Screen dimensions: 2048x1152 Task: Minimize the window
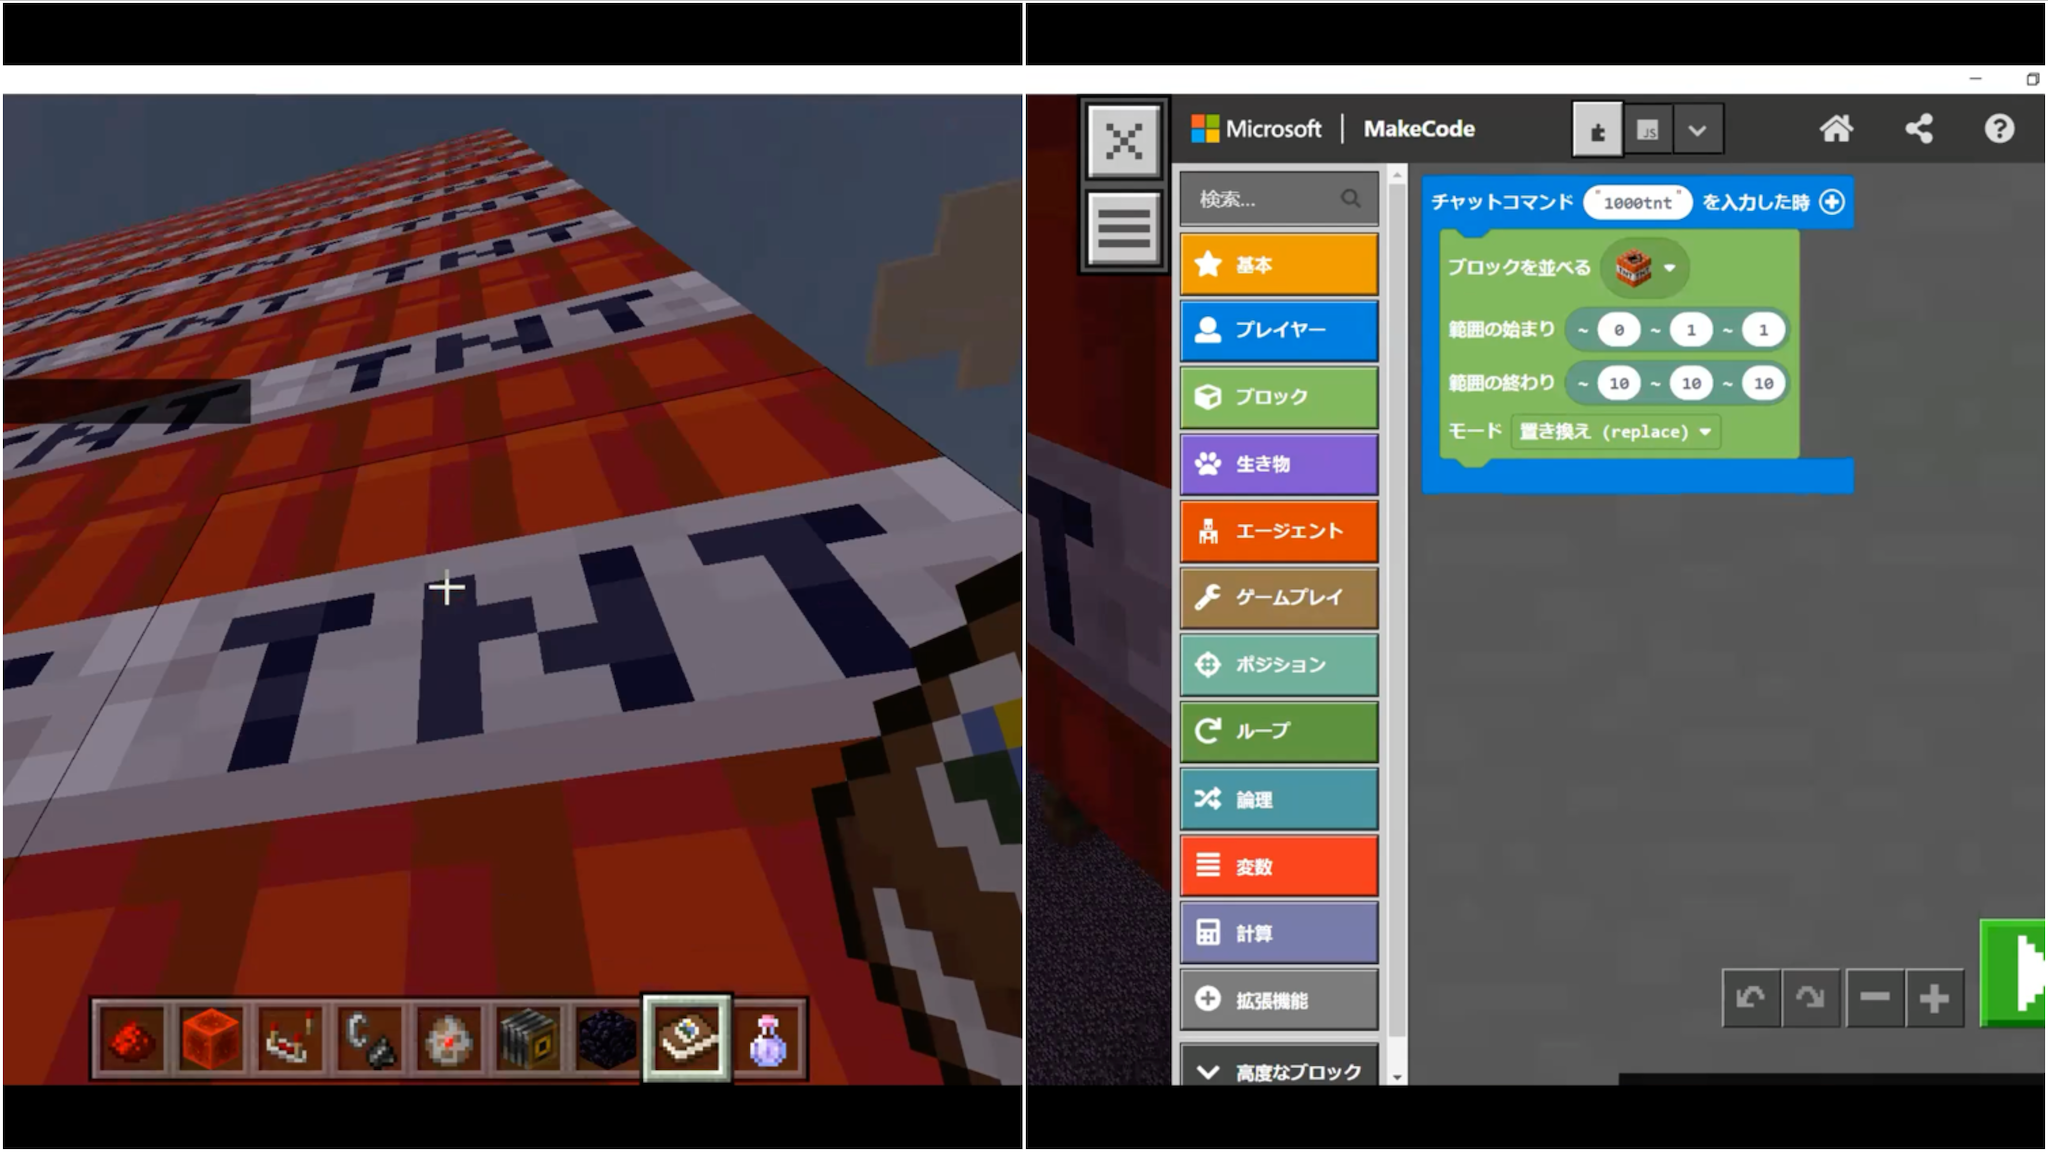(x=1975, y=79)
